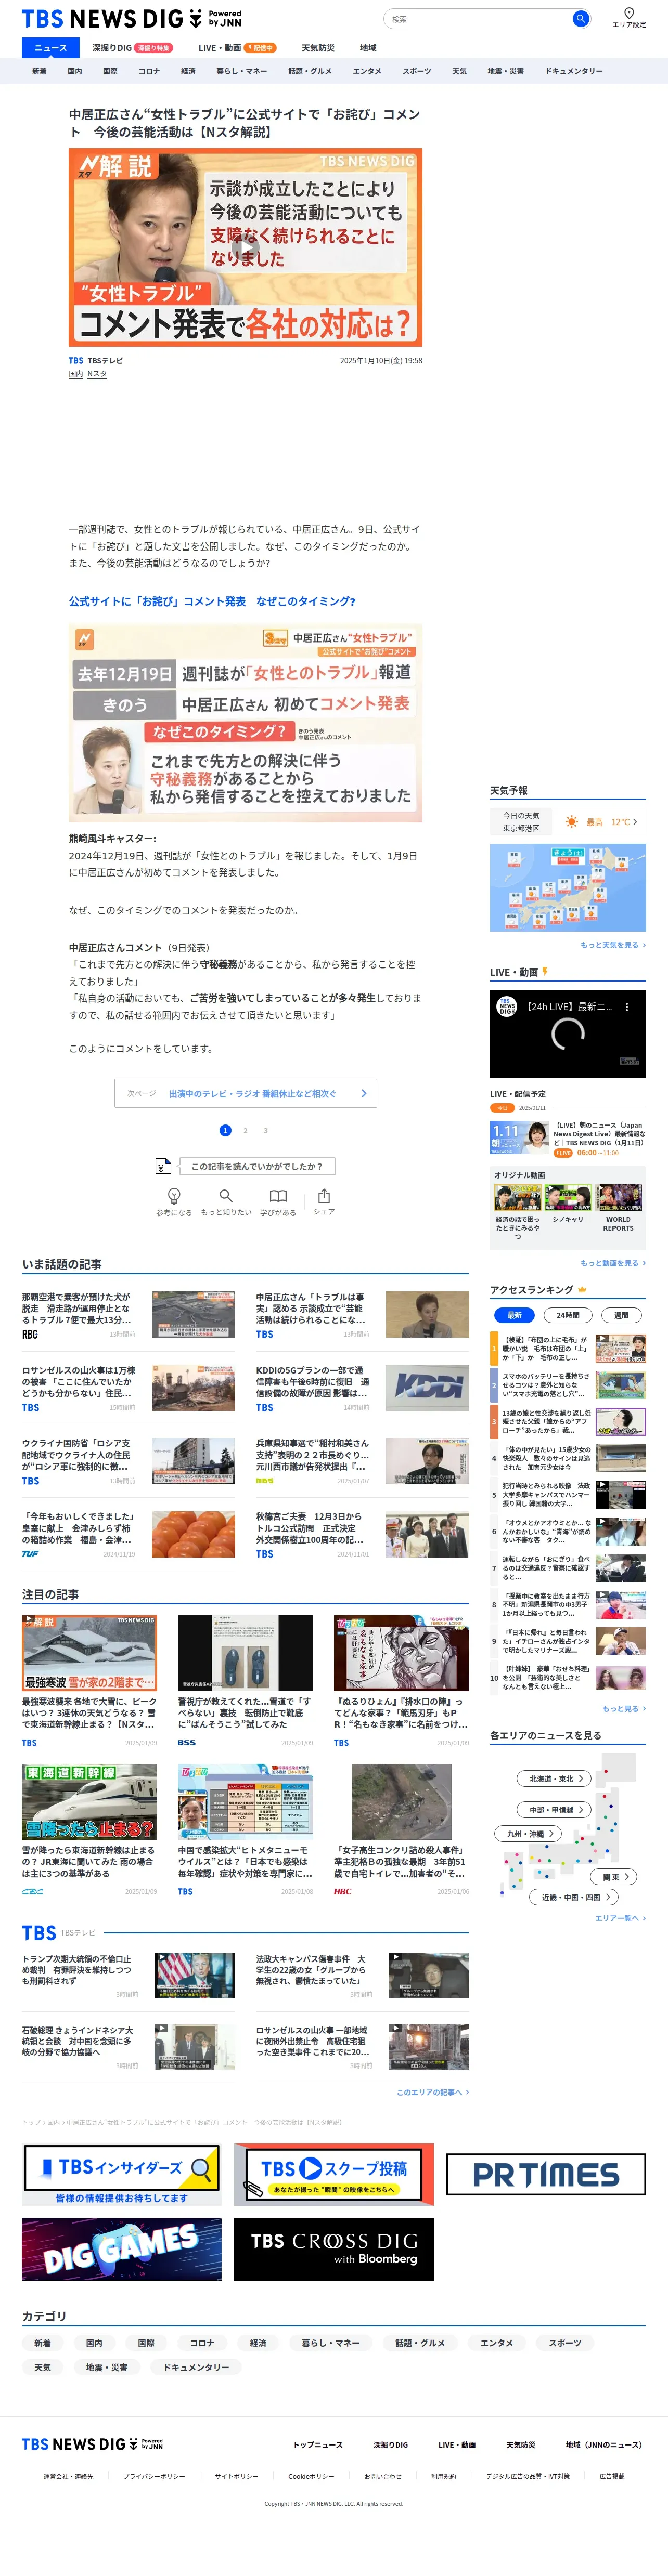The width and height of the screenshot is (668, 2576).
Task: Click the footer TBS NEWS DIG logo
Action: pyautogui.click(x=92, y=2443)
